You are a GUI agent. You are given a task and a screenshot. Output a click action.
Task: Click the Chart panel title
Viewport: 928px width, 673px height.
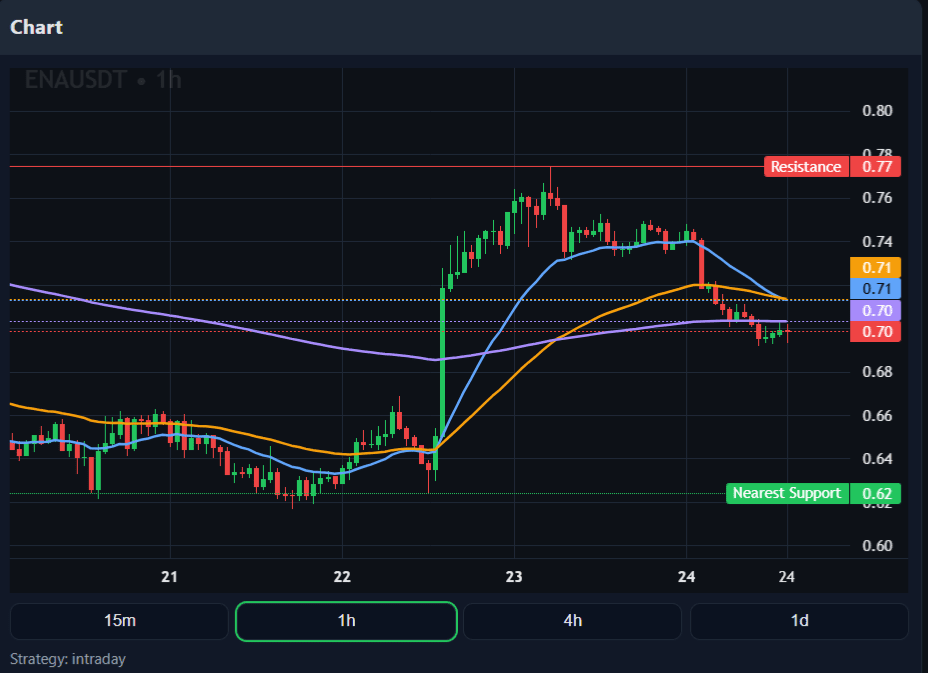[37, 27]
